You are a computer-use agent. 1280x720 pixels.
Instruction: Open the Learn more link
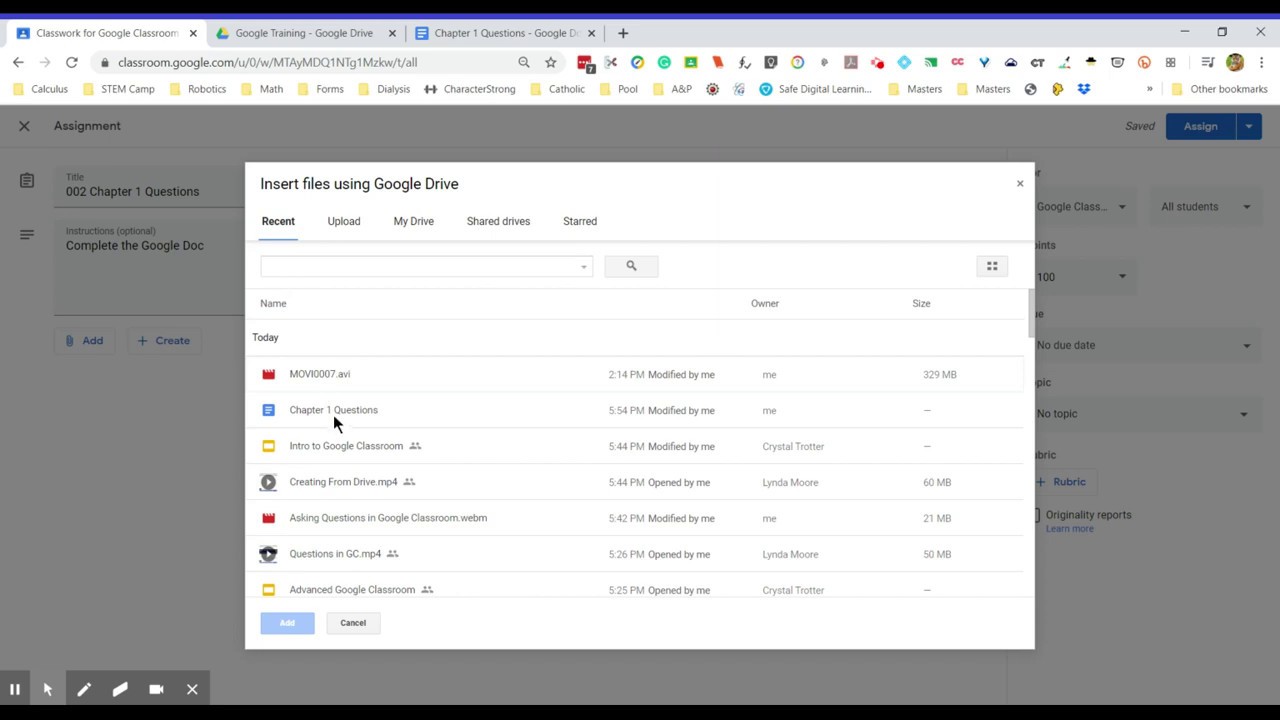[1069, 529]
